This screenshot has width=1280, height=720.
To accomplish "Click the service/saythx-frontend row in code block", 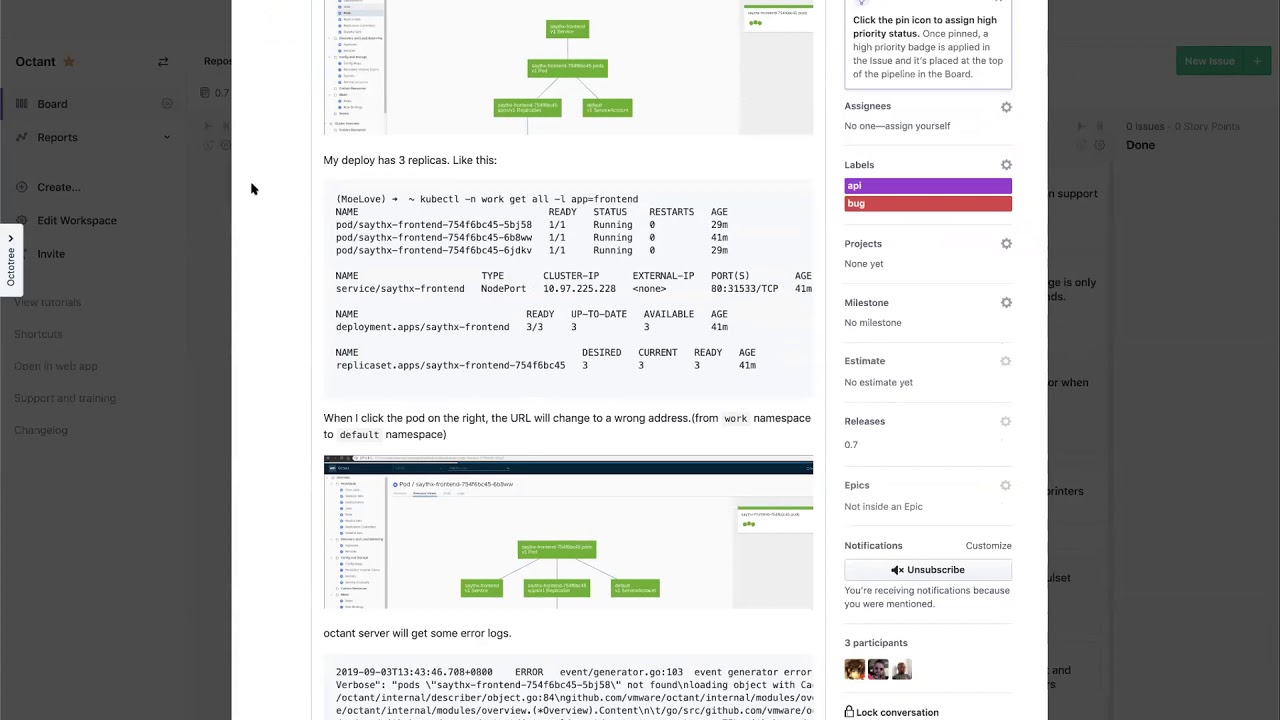I will [x=574, y=289].
